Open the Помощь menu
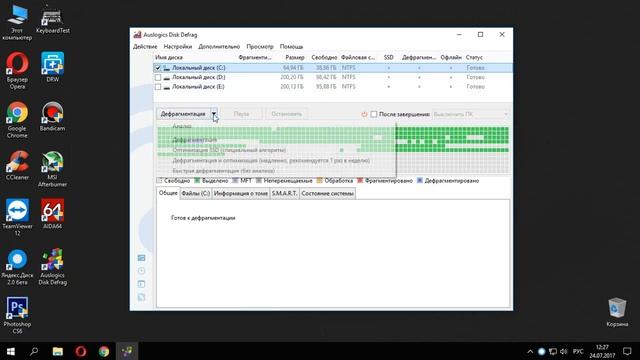This screenshot has width=640, height=360. coord(291,47)
